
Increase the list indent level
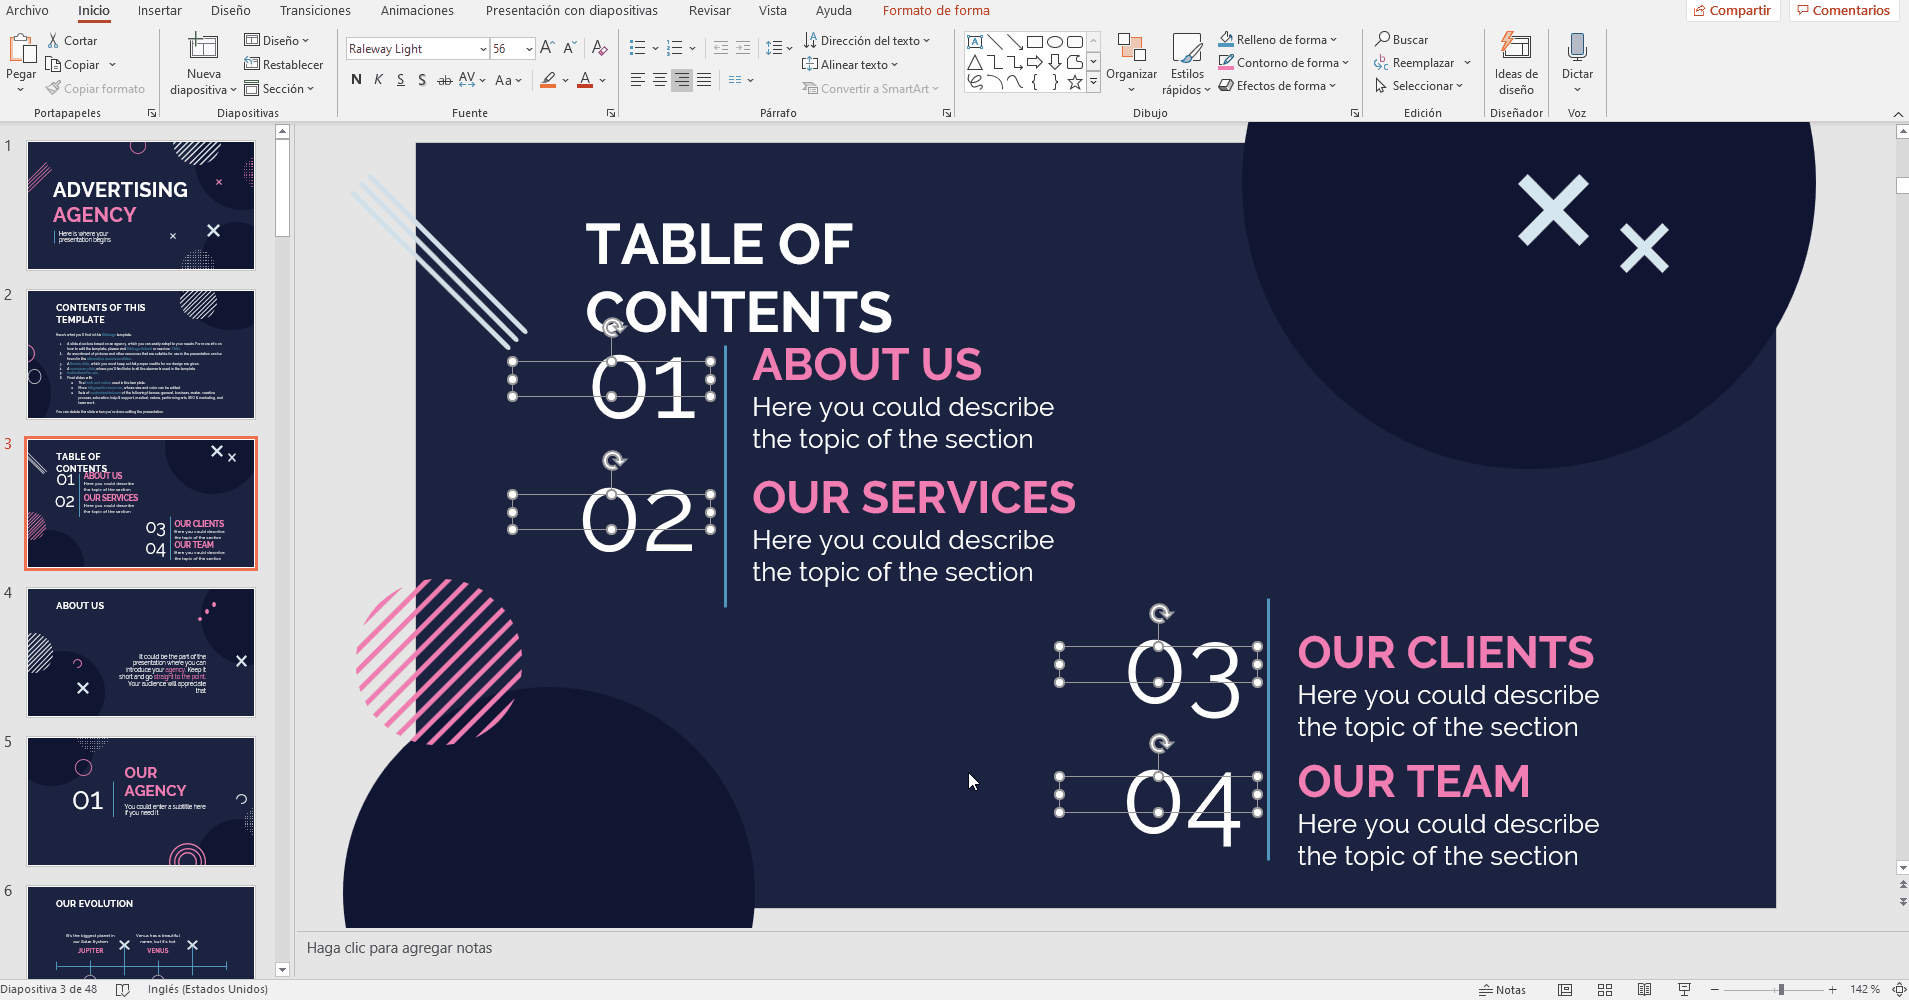tap(743, 48)
